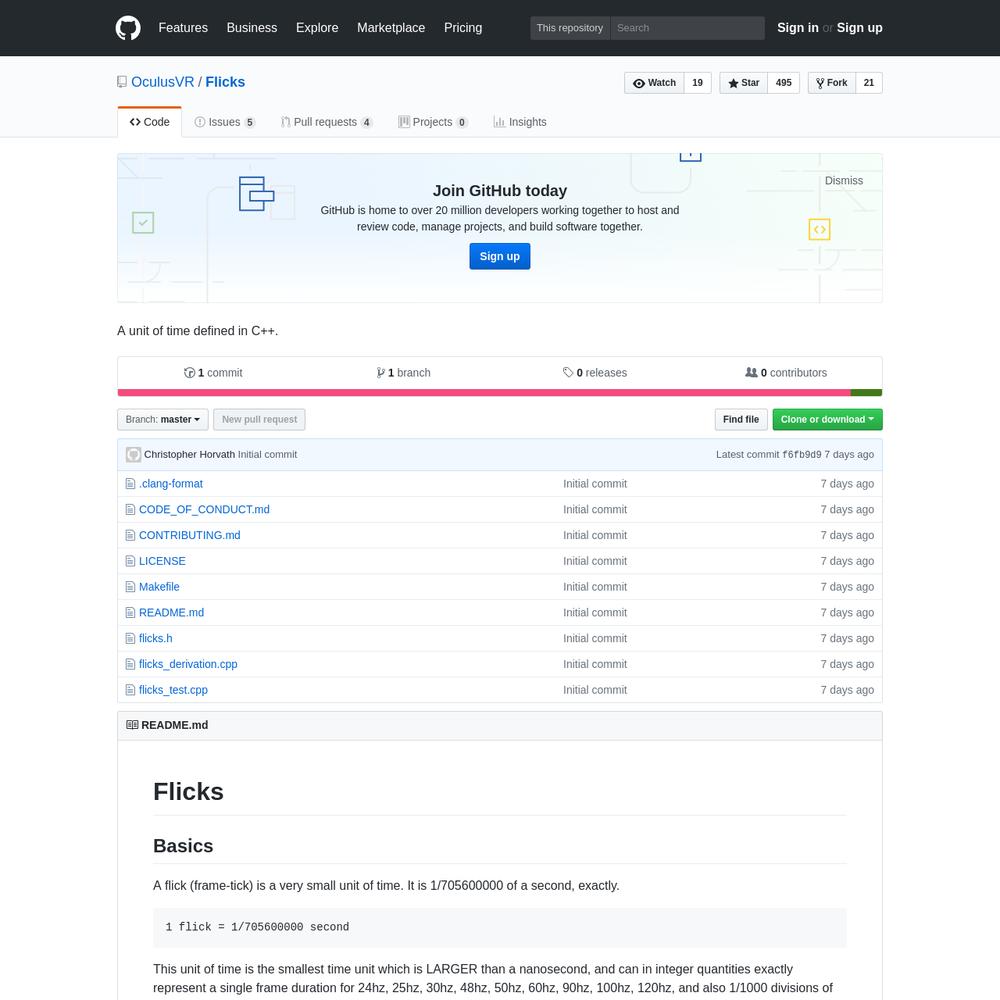Dismiss the Join GitHub today banner
This screenshot has width=1000, height=1000.
[844, 180]
